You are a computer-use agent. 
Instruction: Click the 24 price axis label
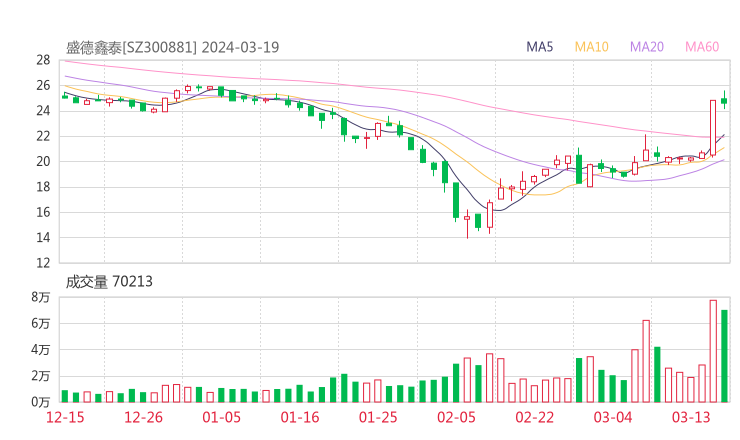point(43,111)
